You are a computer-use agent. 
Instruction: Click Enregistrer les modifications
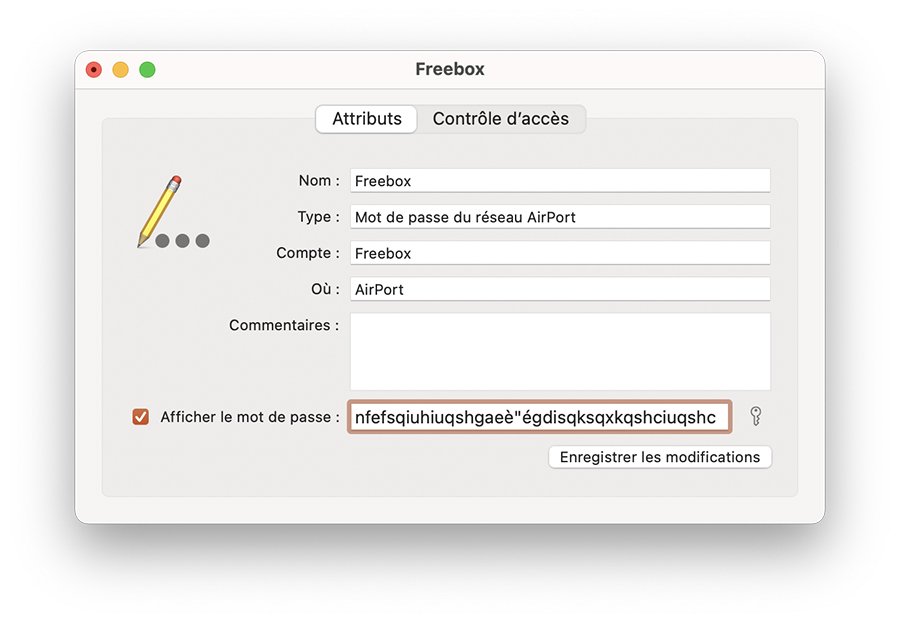(x=660, y=457)
